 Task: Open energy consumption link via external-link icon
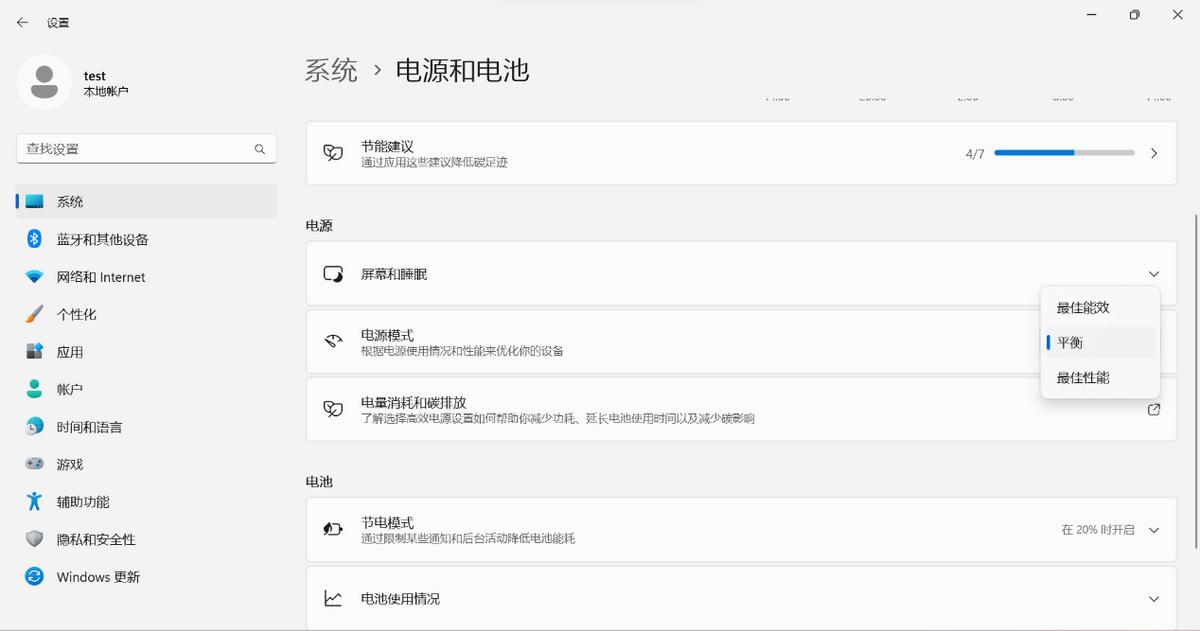[x=1154, y=409]
